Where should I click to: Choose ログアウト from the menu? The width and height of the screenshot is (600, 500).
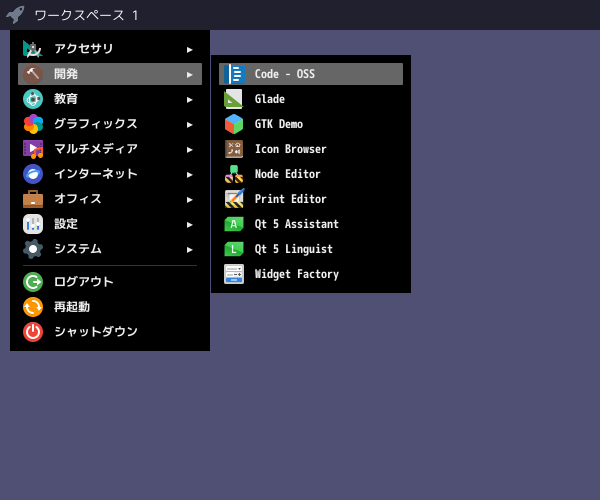point(110,282)
